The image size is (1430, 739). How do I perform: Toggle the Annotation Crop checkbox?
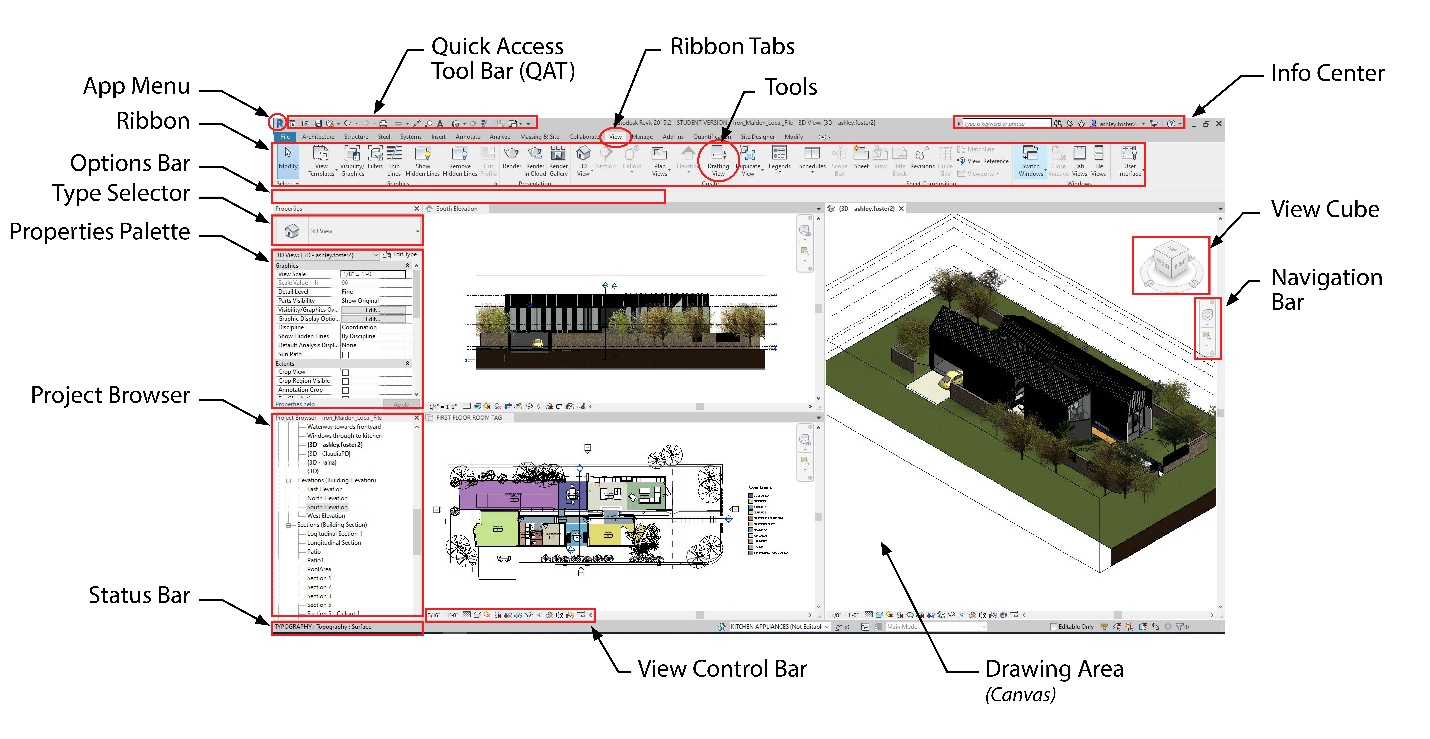(x=345, y=390)
